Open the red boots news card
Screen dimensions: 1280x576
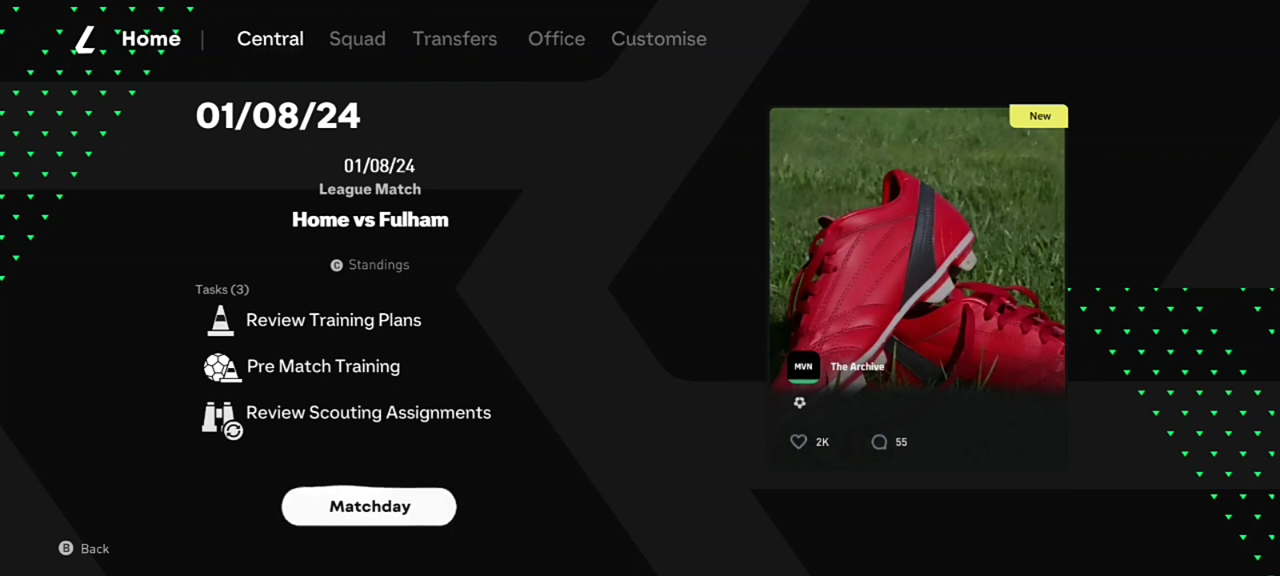(917, 287)
